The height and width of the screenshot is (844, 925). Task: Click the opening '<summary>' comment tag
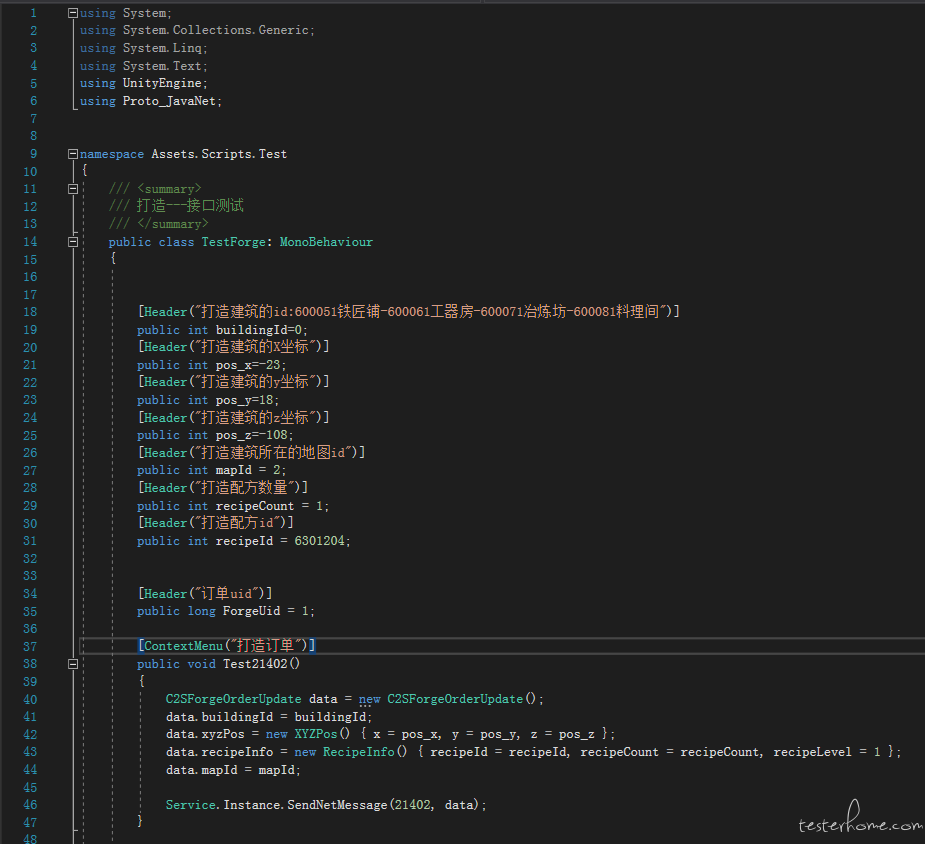(169, 189)
